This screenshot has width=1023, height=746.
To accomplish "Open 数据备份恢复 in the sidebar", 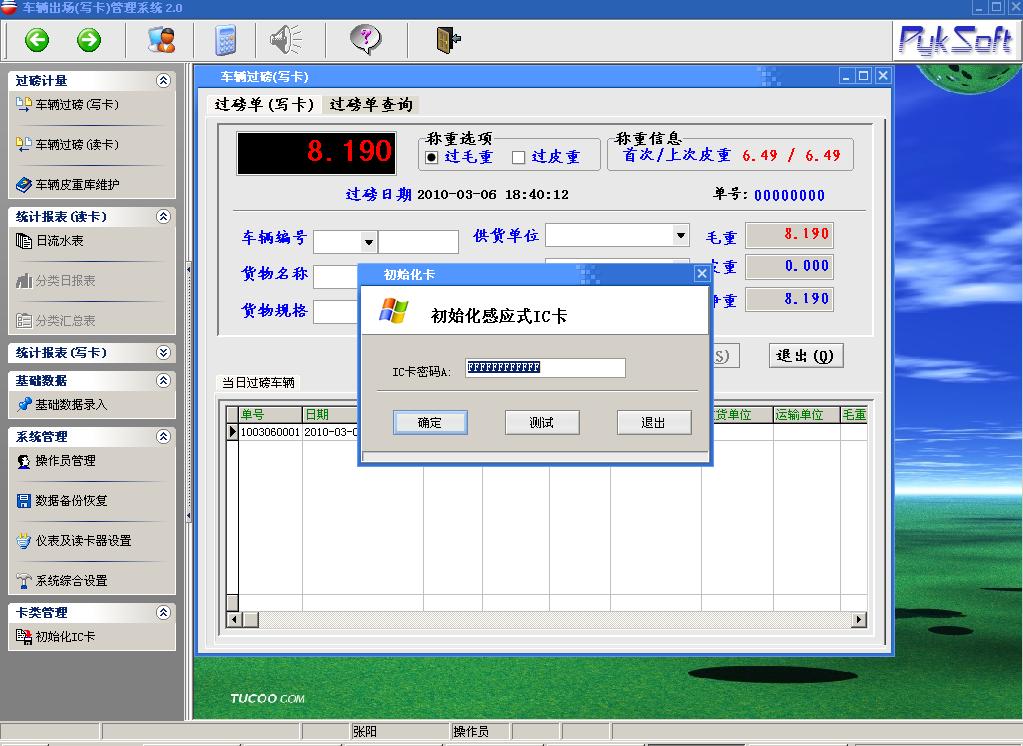I will pos(71,501).
